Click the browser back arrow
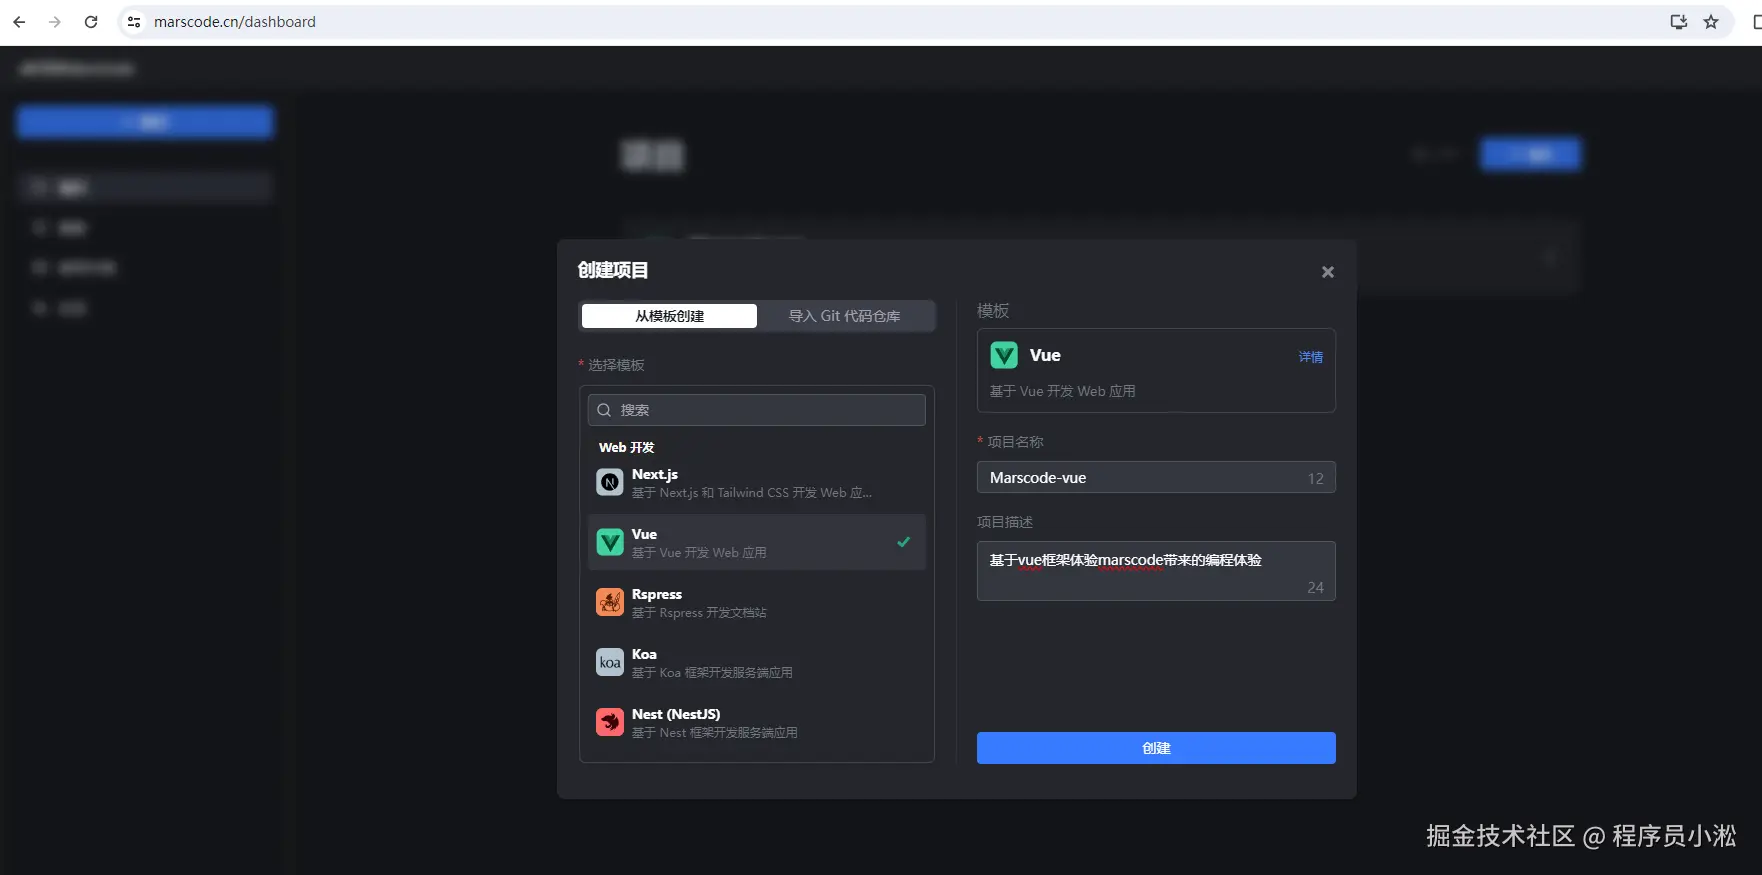This screenshot has width=1762, height=875. [x=19, y=22]
